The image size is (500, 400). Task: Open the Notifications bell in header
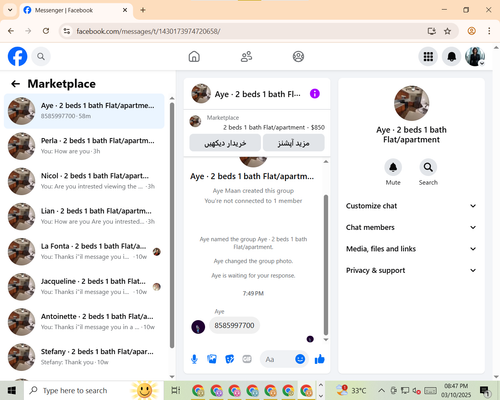(451, 57)
